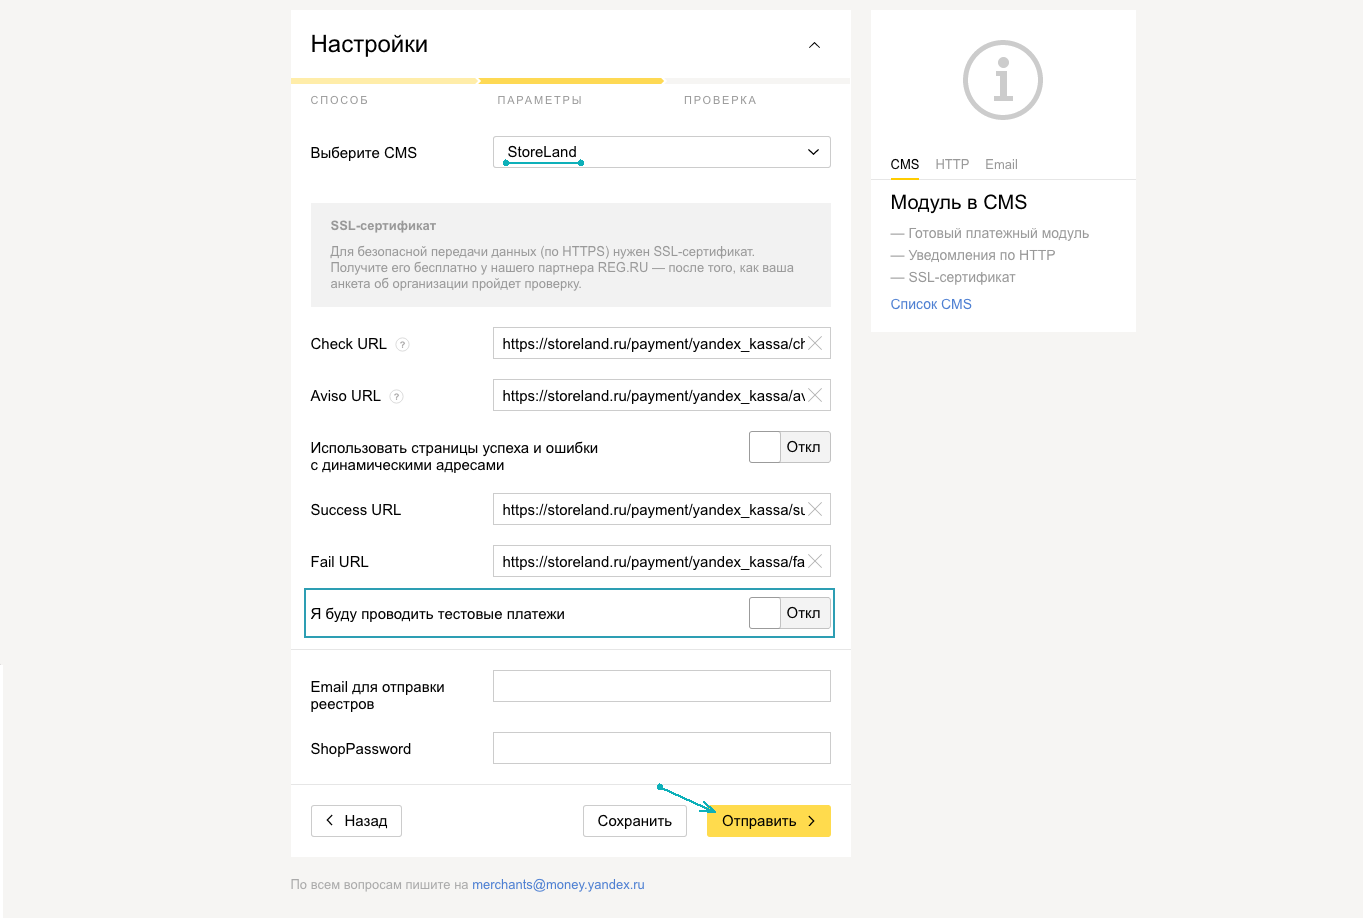Viewport: 1363px width, 918px height.
Task: Enable the test payments toggle
Action: [x=789, y=613]
